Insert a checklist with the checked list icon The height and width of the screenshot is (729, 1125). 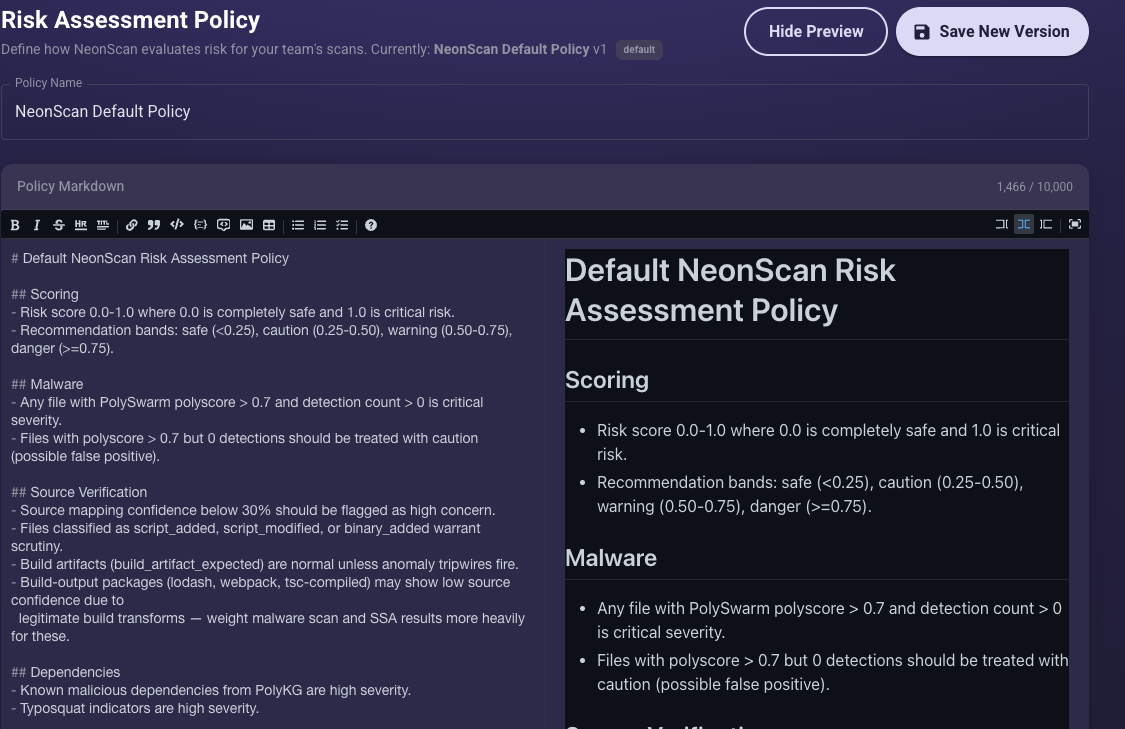pyautogui.click(x=342, y=225)
